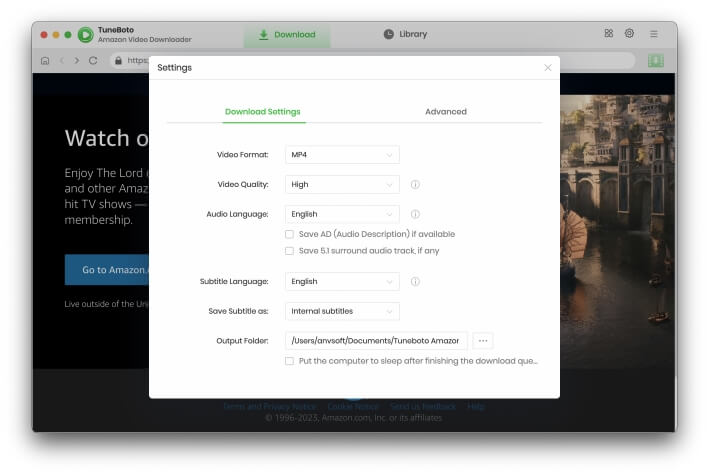Open the Video Format MP4 dropdown
The image size is (709, 475).
click(342, 155)
